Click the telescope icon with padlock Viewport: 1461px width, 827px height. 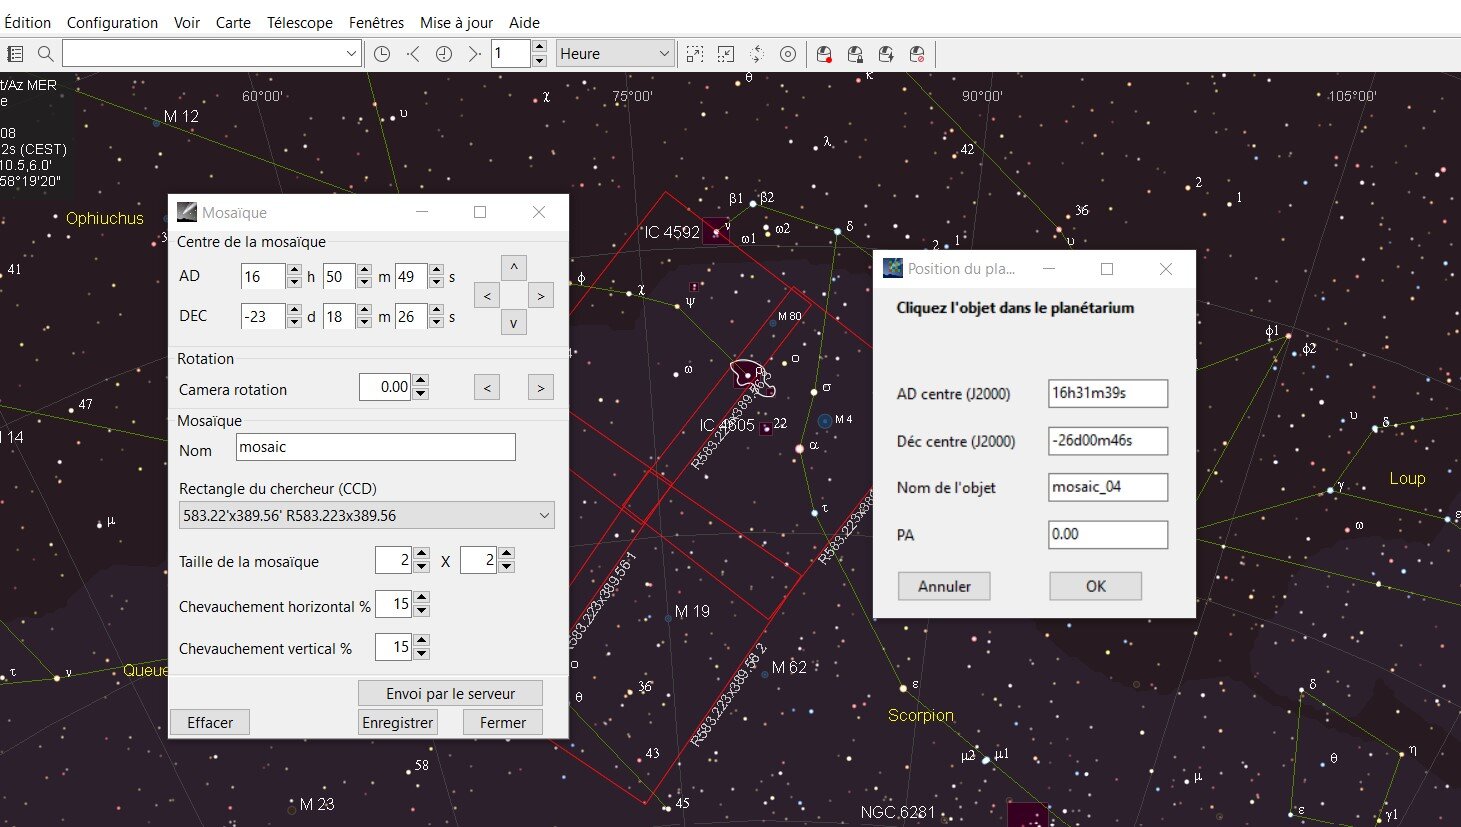click(x=855, y=54)
